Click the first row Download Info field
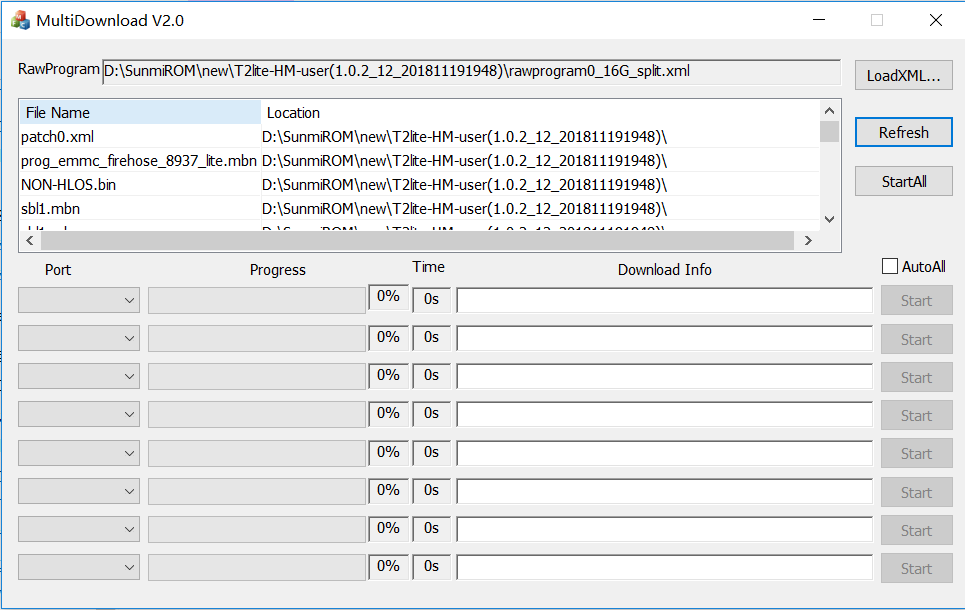This screenshot has height=610, width=965. click(x=664, y=301)
